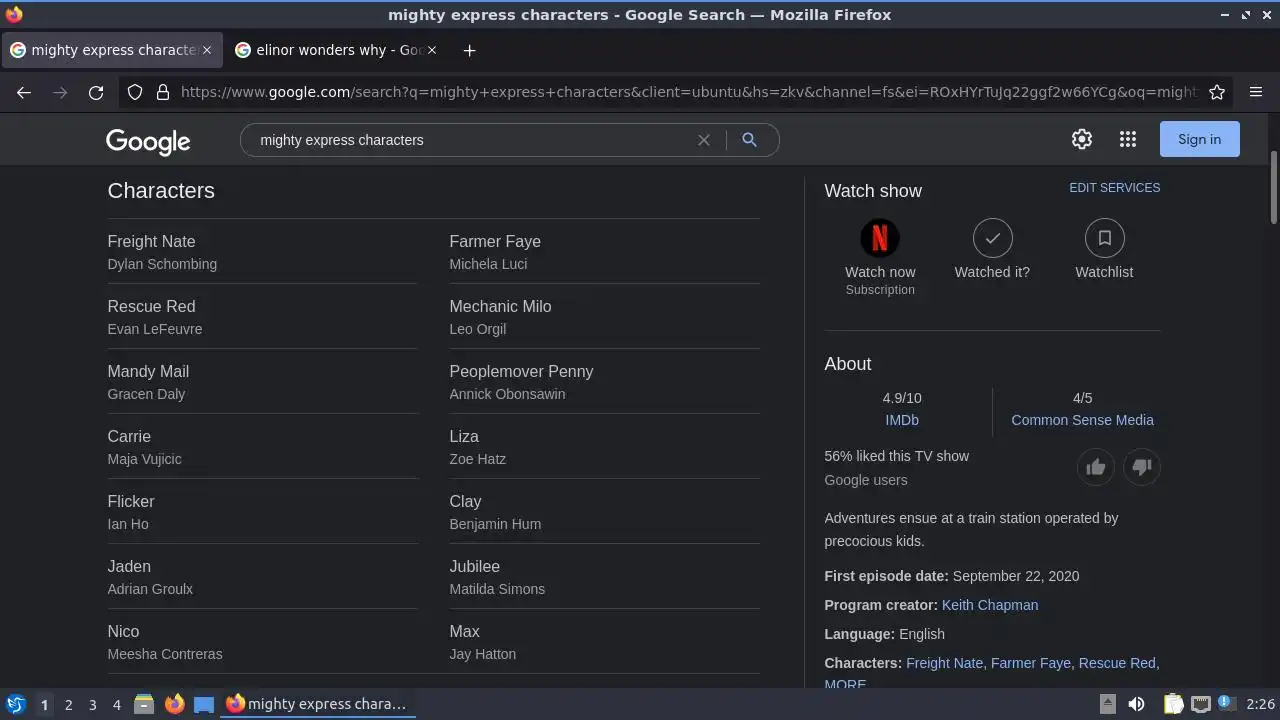Screen dimensions: 1280x720
Task: Select character Nico
Action: tap(123, 631)
